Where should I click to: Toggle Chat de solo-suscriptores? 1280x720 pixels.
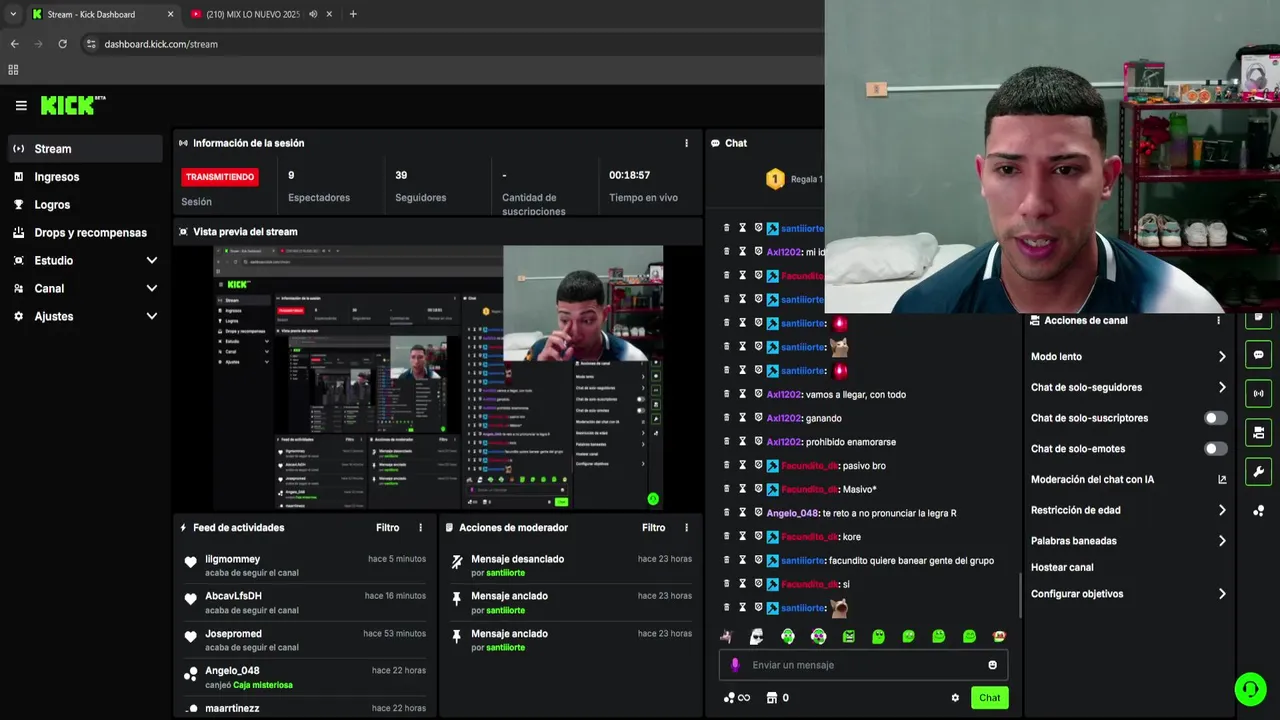click(x=1216, y=418)
